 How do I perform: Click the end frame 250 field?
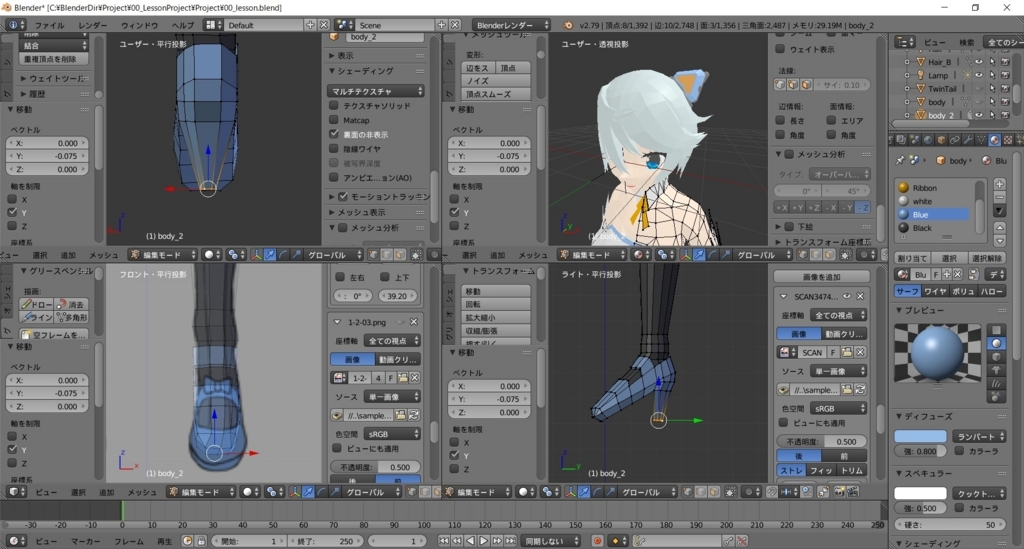(x=325, y=541)
